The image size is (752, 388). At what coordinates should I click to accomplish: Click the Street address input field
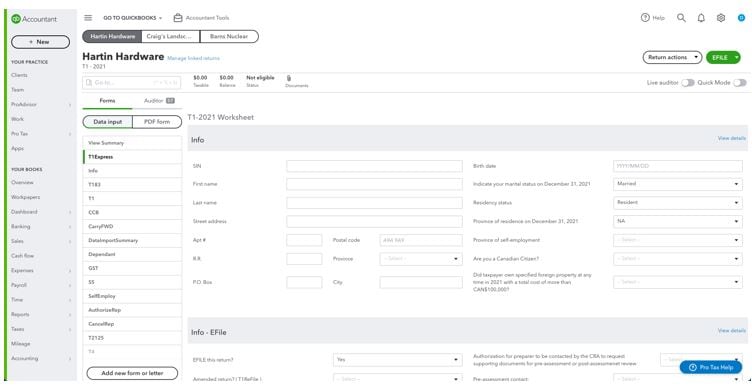pyautogui.click(x=375, y=222)
